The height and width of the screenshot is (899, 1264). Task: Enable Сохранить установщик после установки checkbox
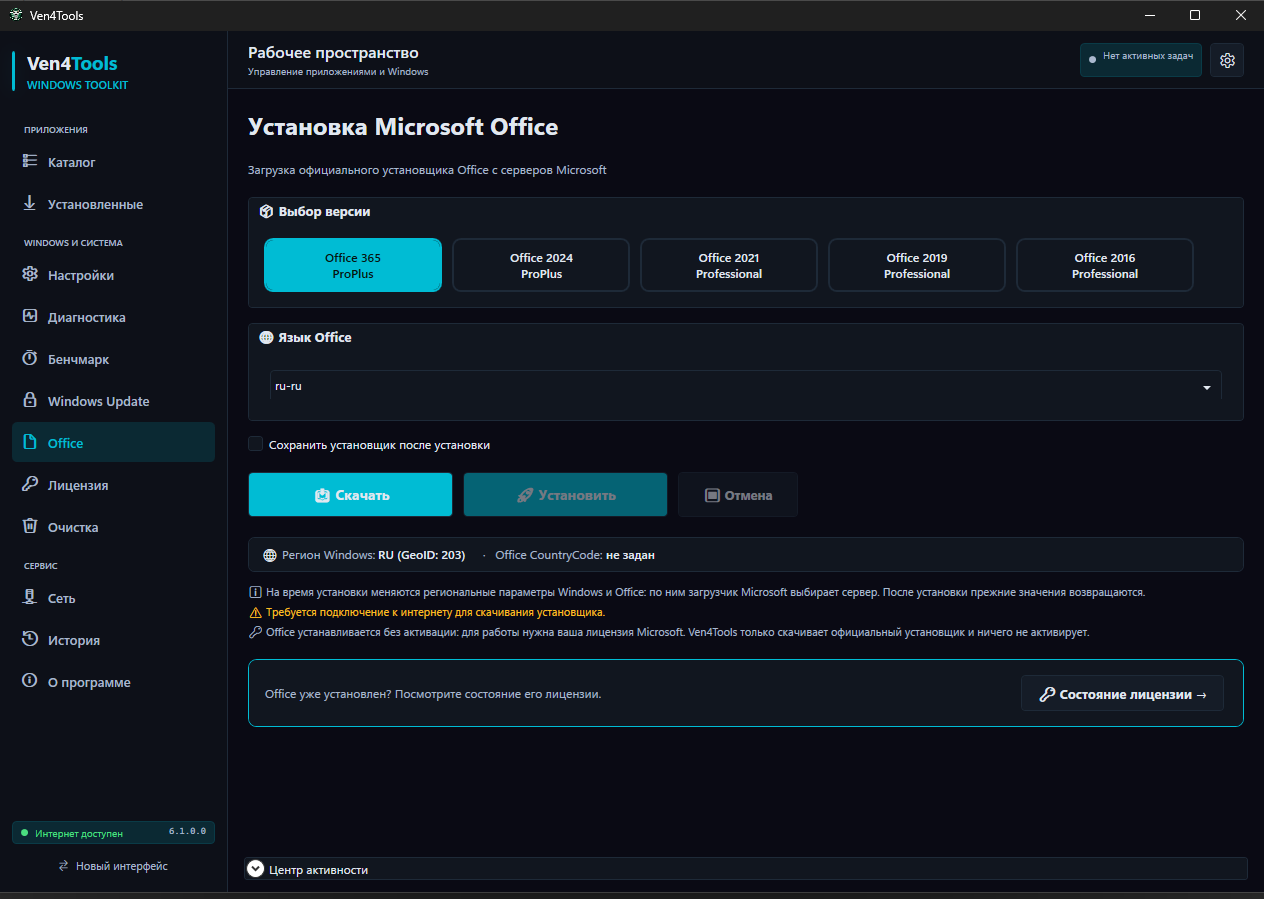coord(256,444)
